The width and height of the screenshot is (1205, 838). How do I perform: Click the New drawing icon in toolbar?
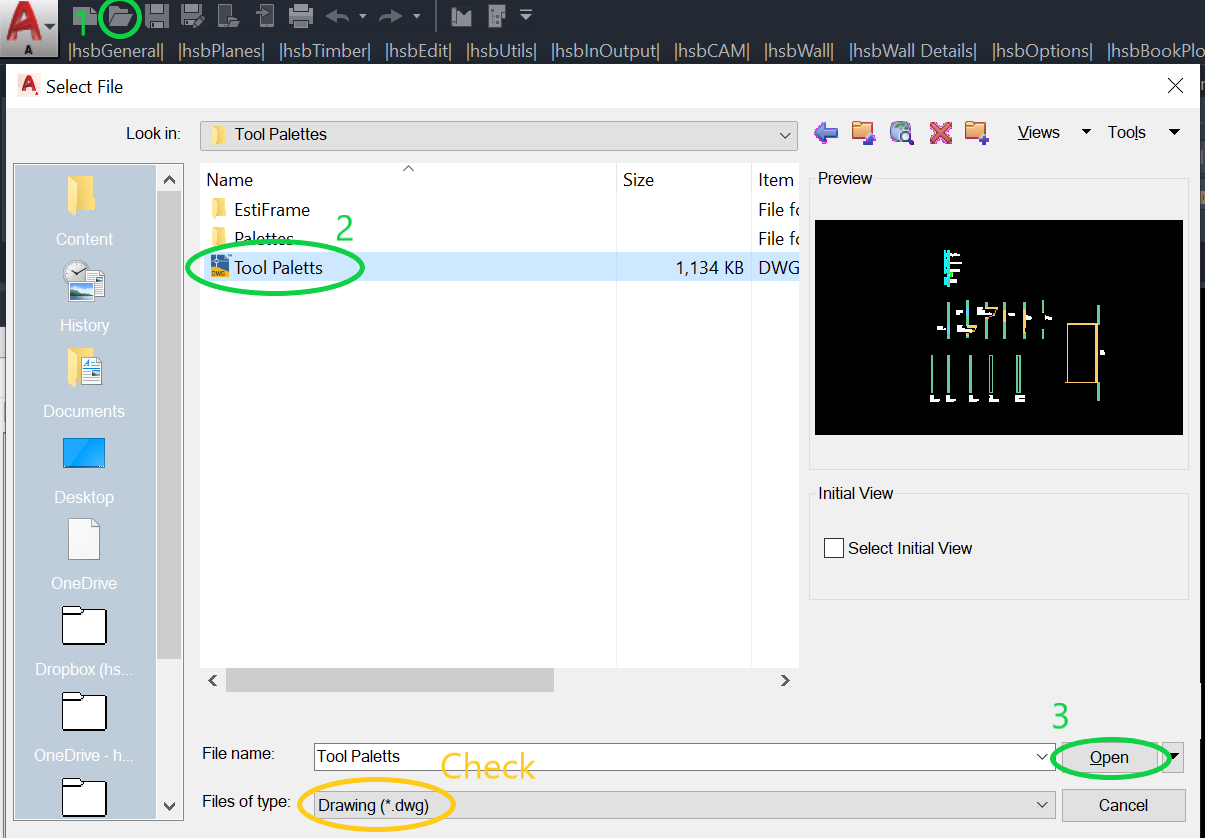86,15
